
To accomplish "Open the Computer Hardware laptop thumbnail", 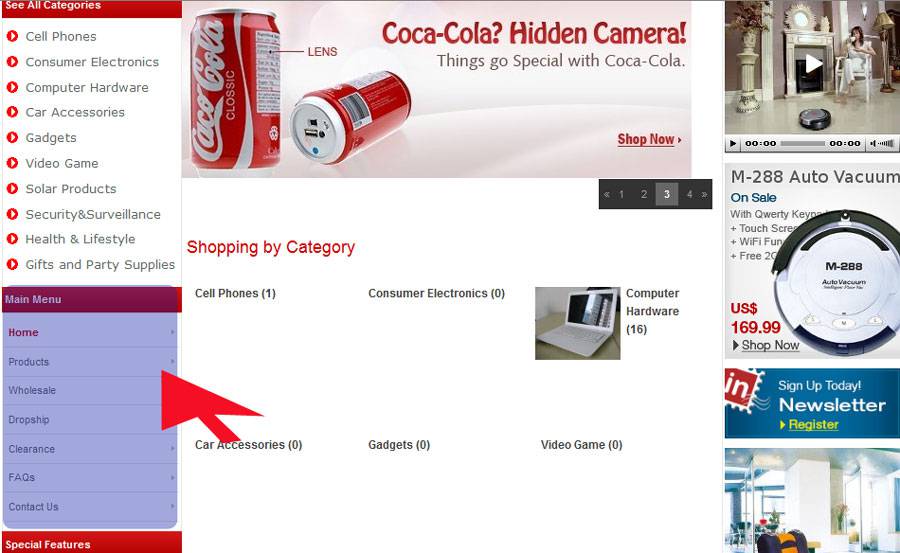I will 577,323.
